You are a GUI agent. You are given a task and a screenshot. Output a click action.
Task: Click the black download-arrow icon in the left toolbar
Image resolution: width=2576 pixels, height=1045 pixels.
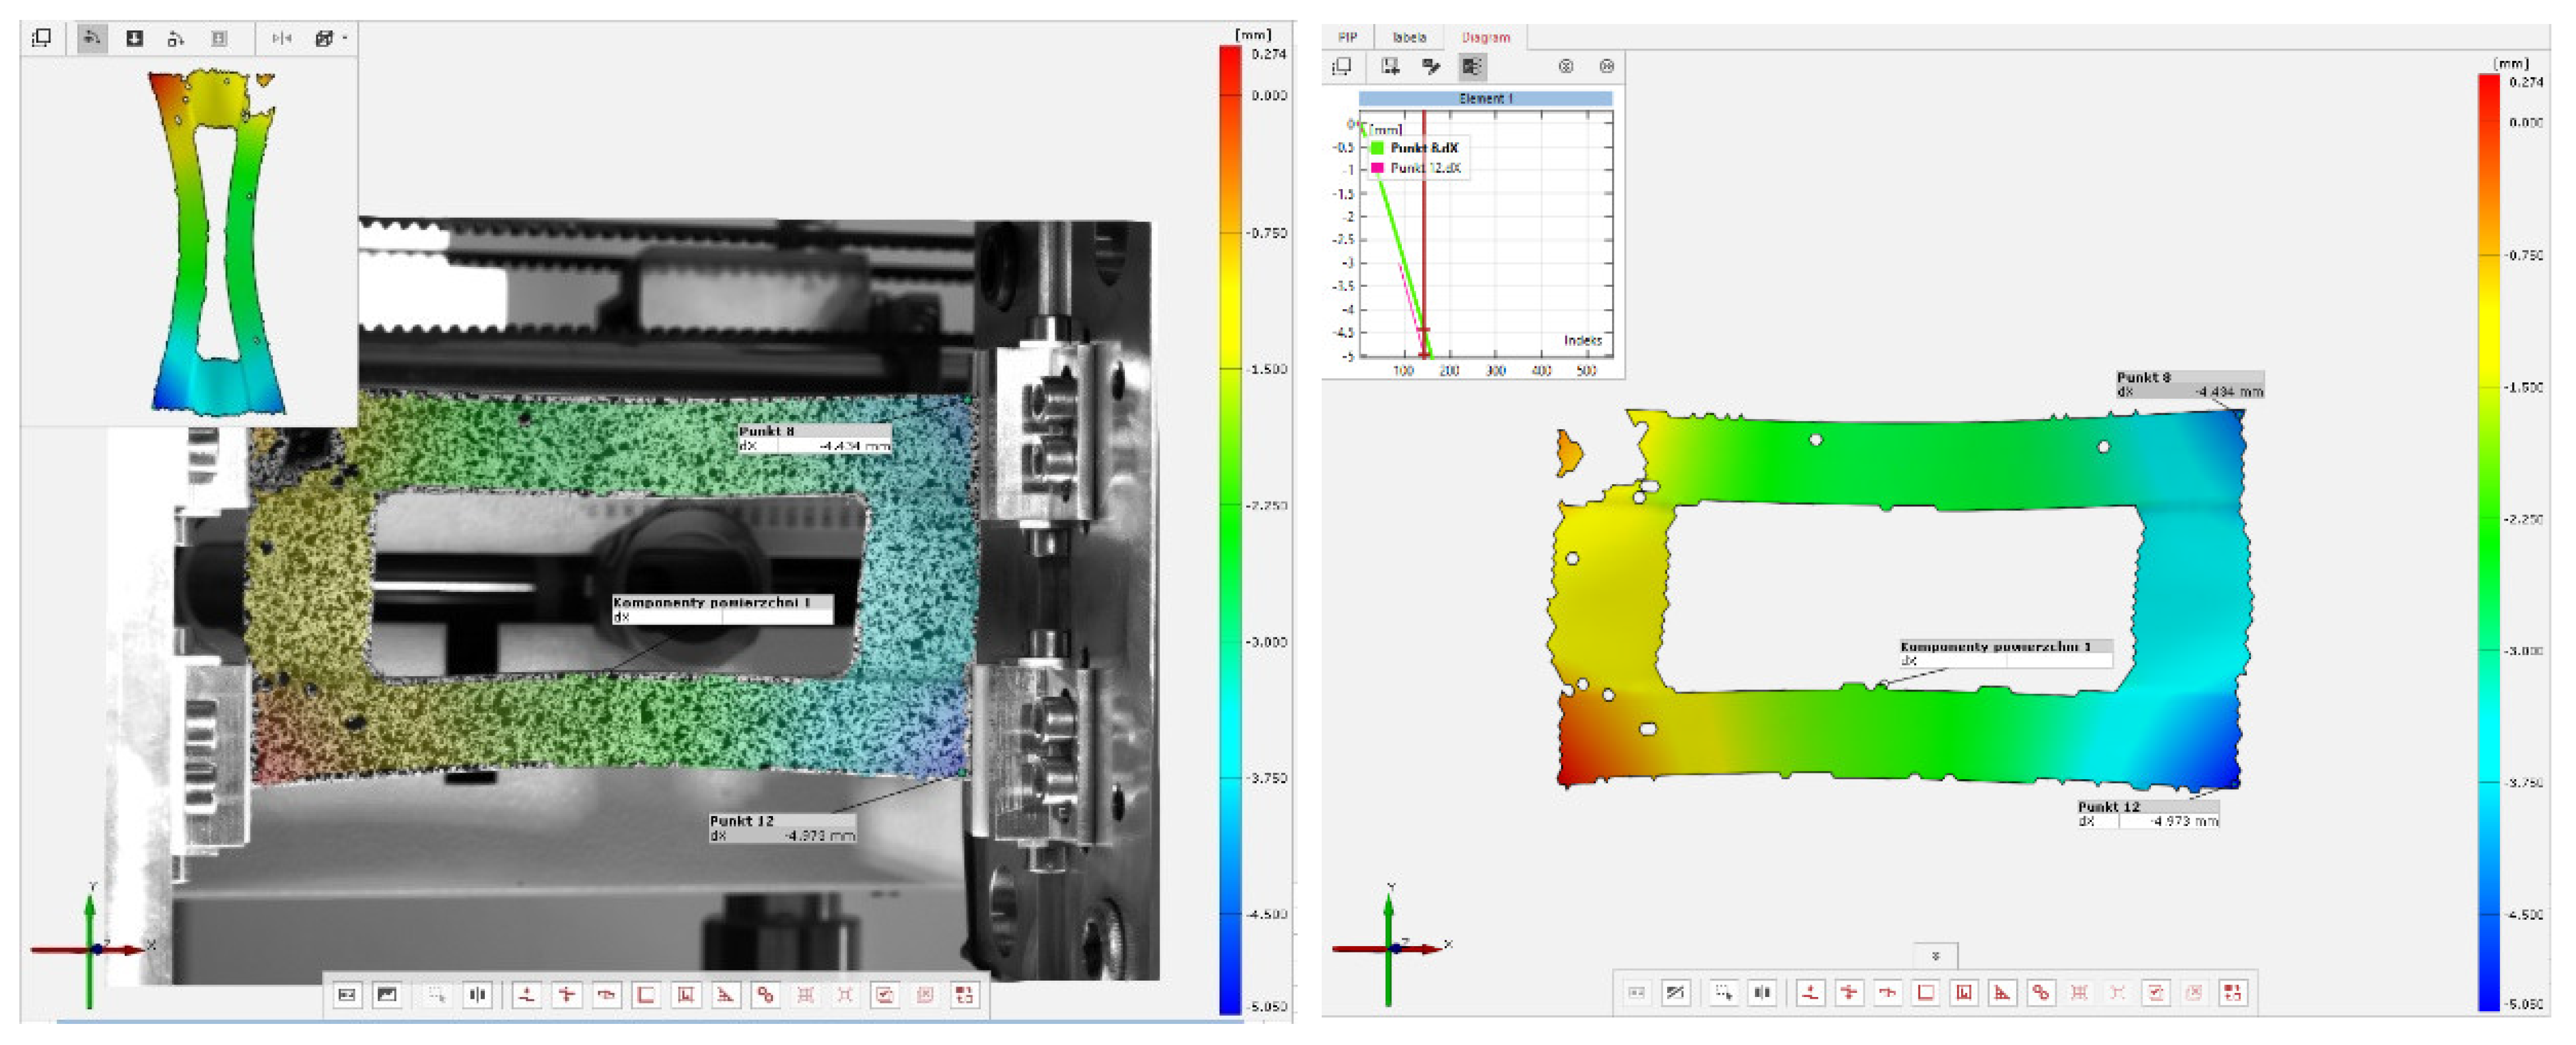(x=134, y=38)
